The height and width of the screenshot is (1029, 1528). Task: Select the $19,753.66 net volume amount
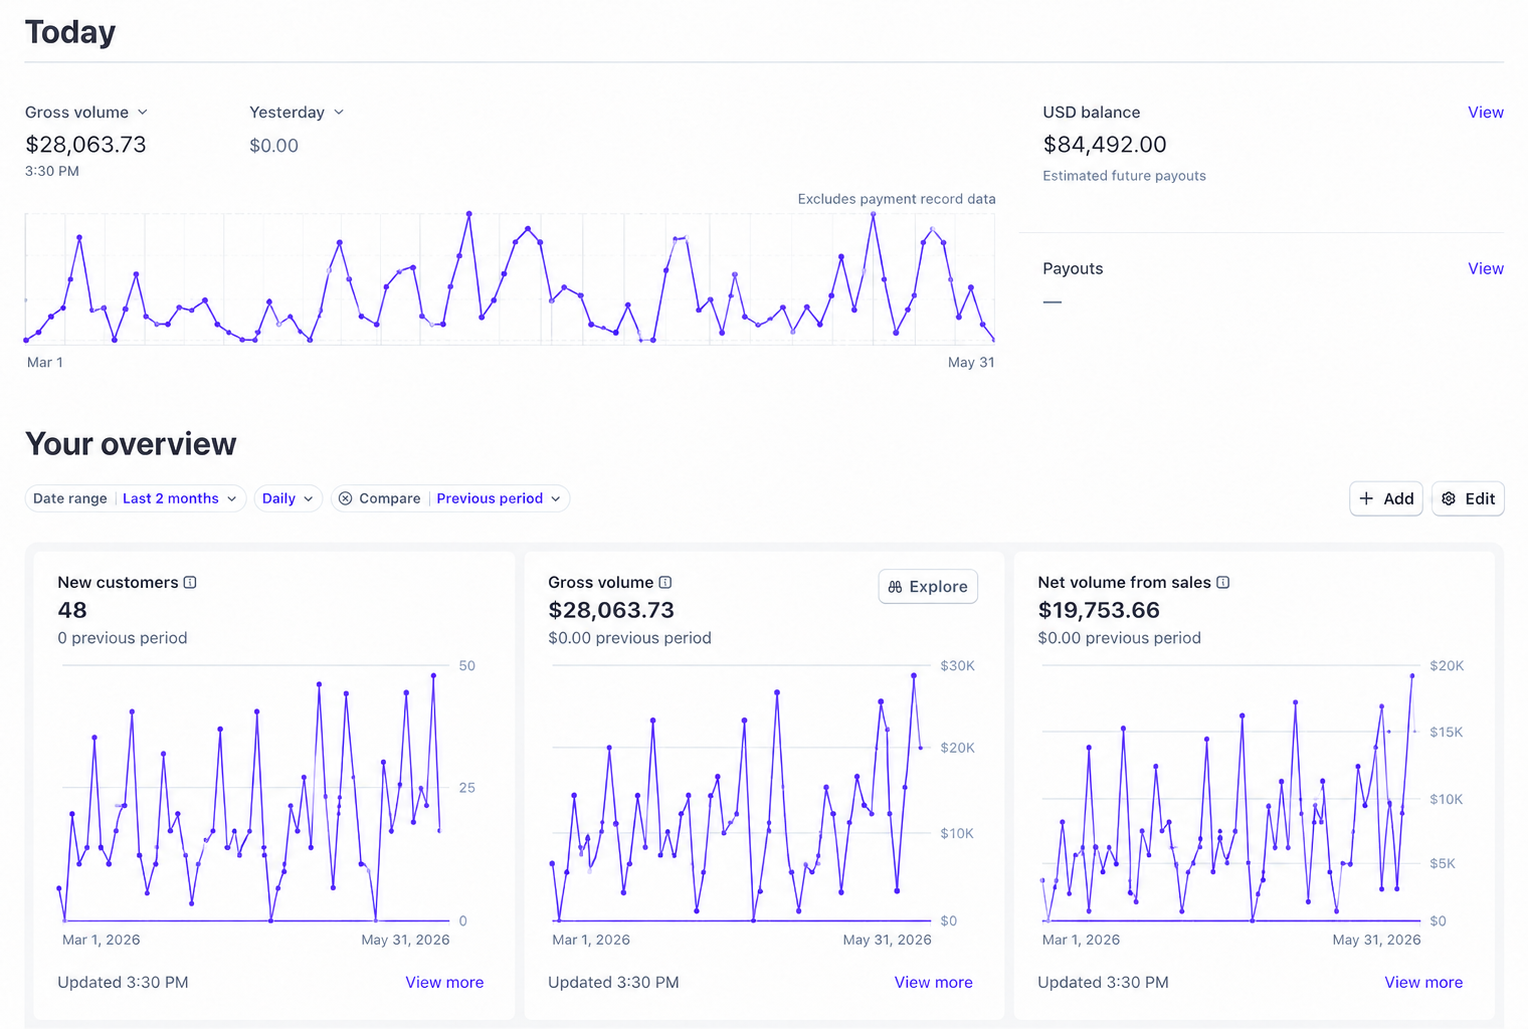coord(1099,610)
